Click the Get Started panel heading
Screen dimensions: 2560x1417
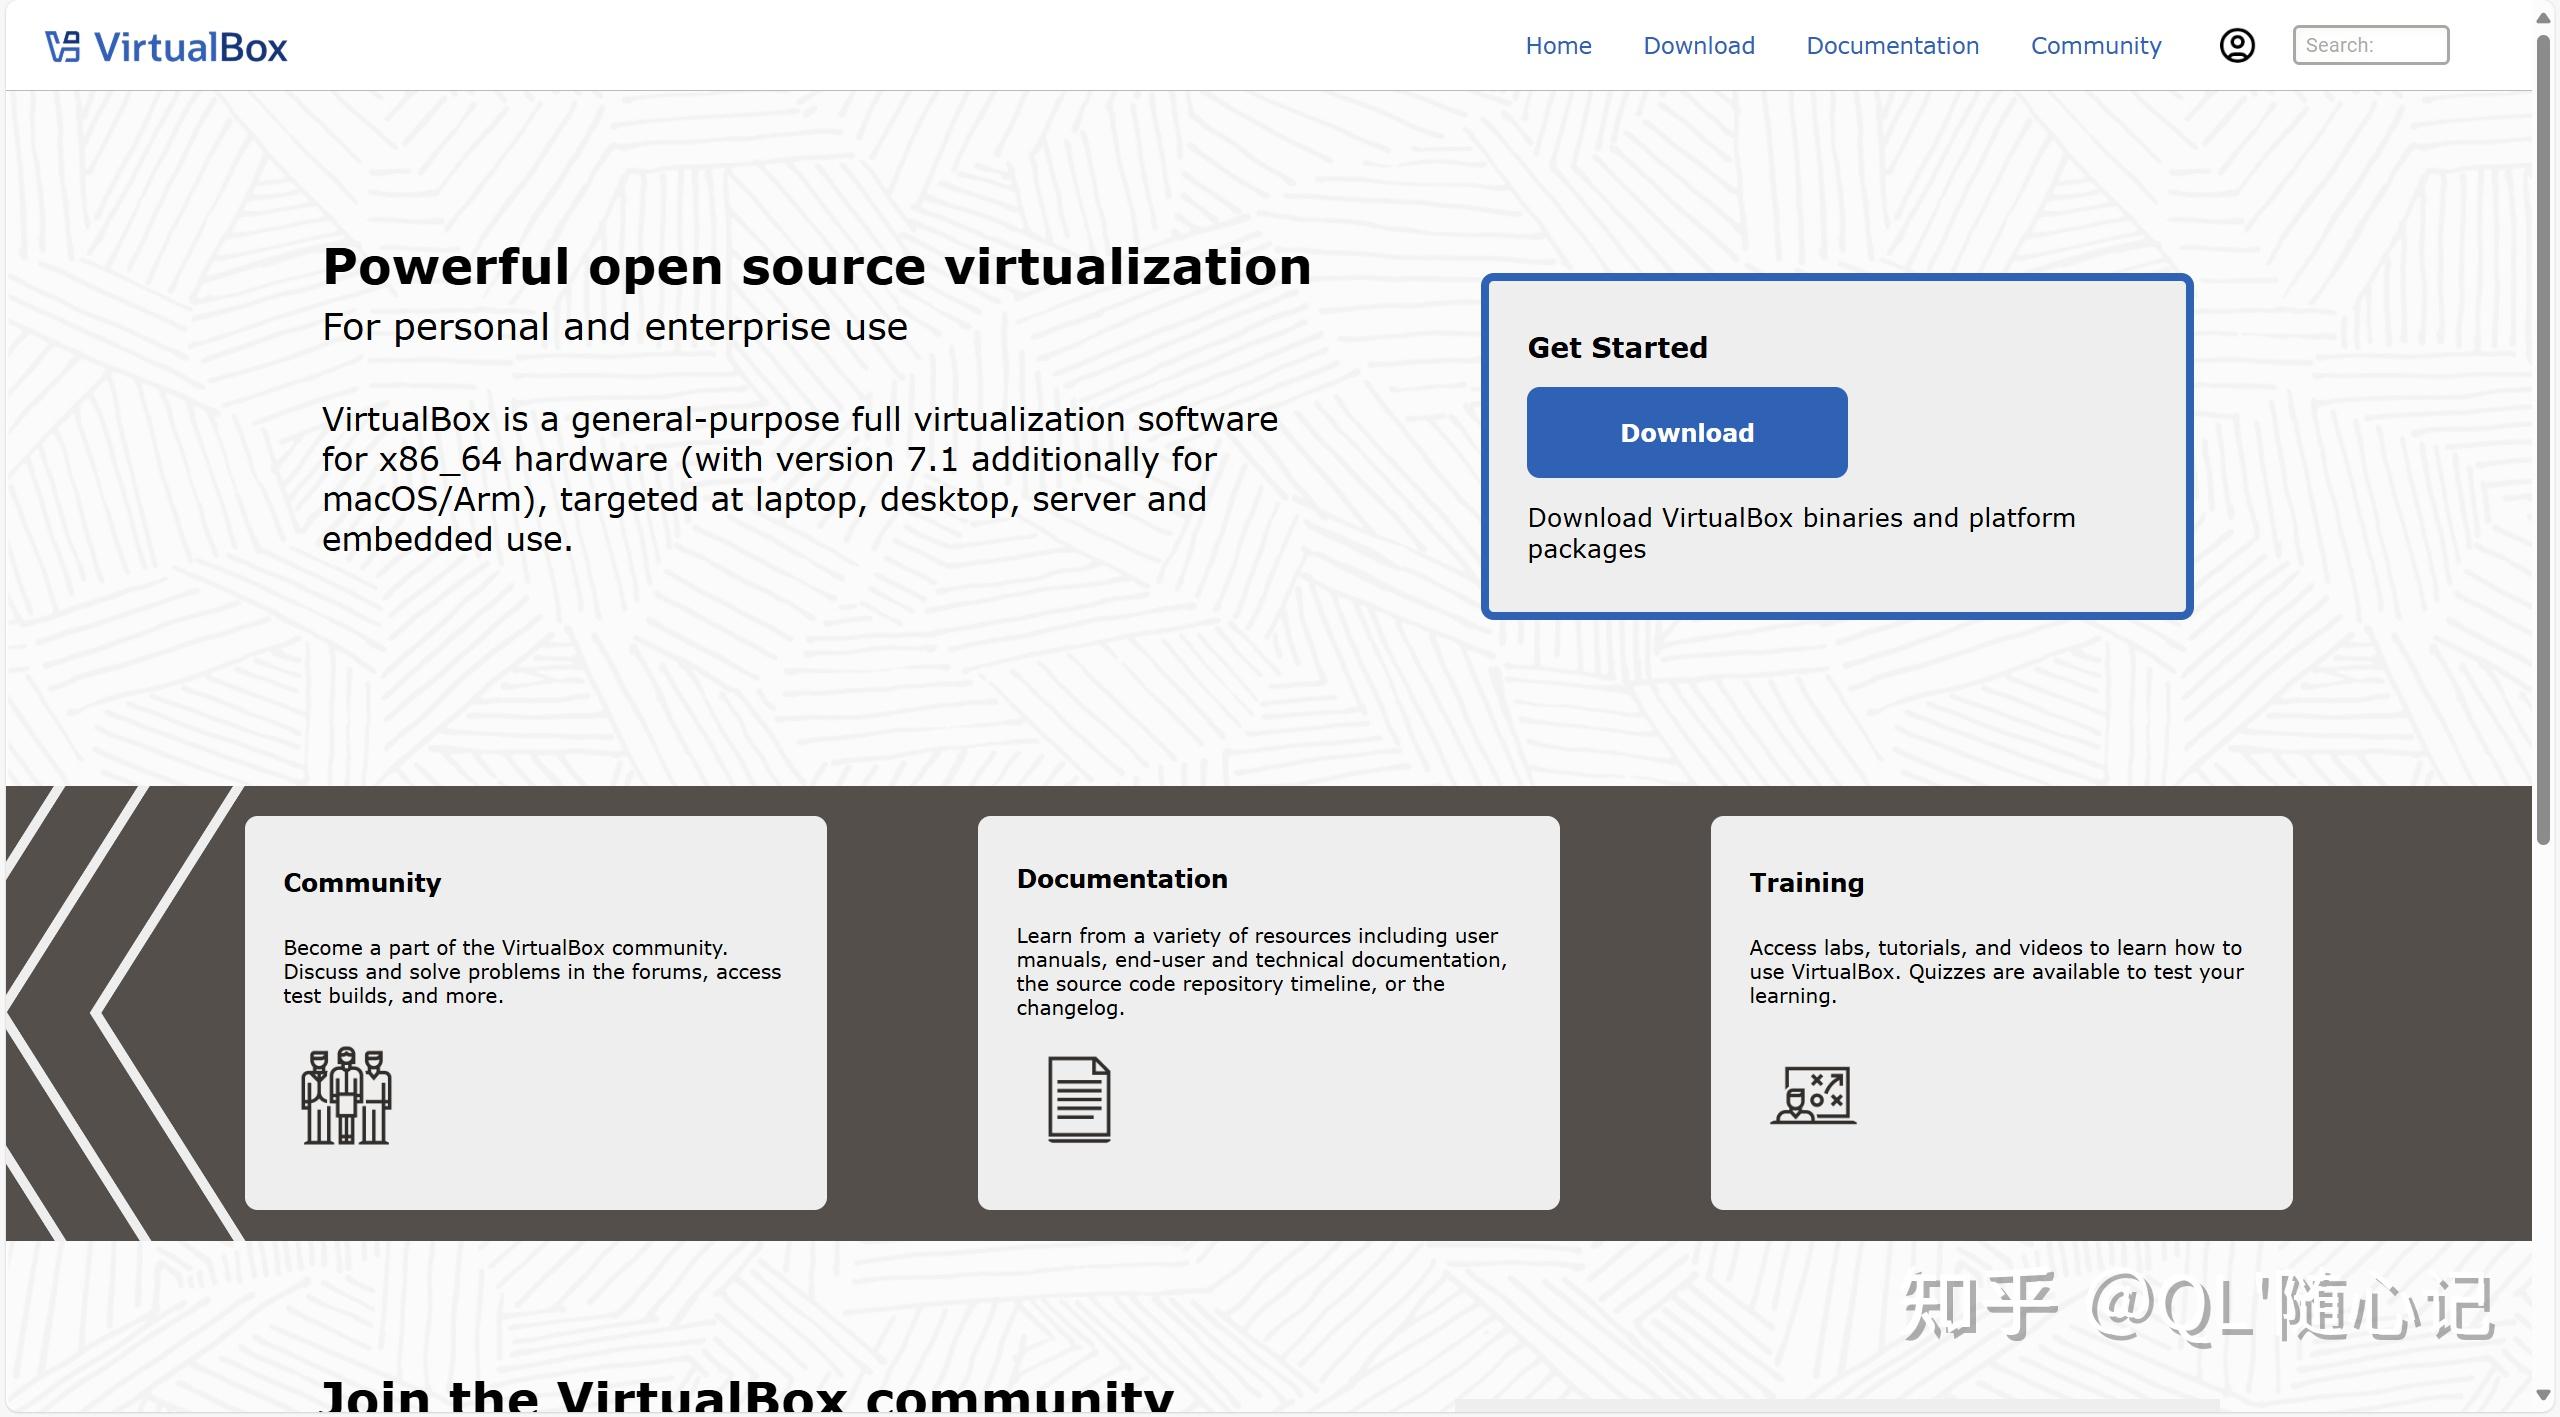(1616, 347)
